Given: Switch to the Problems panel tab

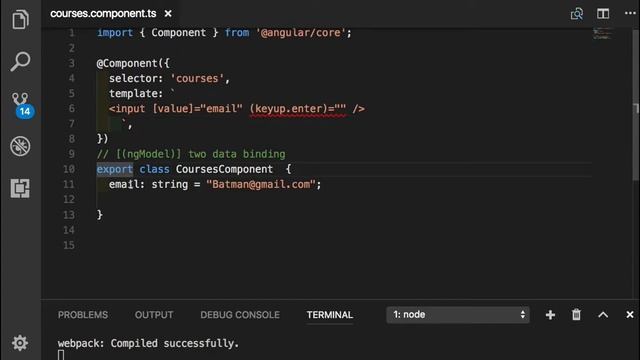Looking at the screenshot, I should 83,315.
